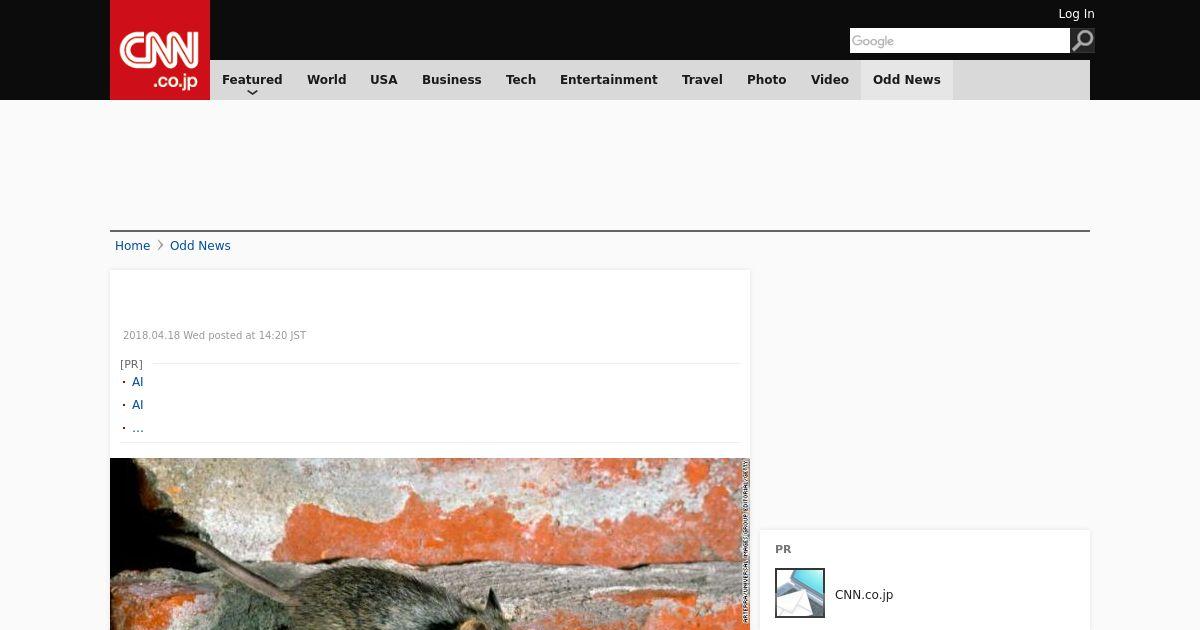The width and height of the screenshot is (1200, 630).
Task: Go to the Entertainment section
Action: tap(609, 80)
